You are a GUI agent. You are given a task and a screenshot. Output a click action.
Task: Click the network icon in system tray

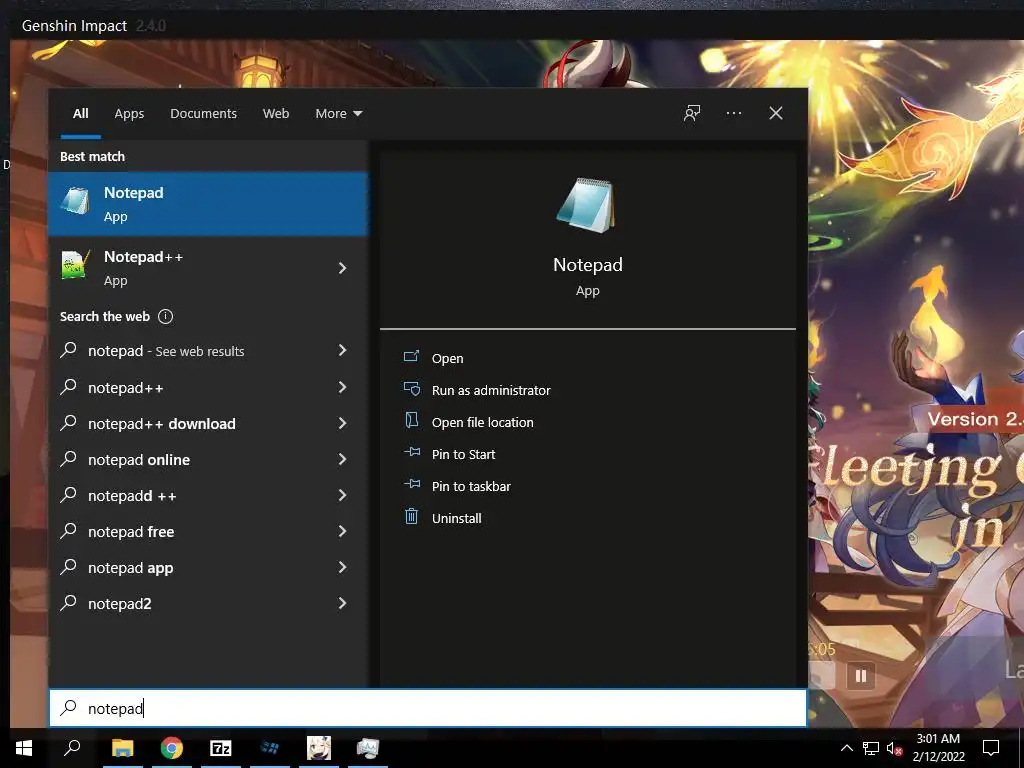(x=871, y=748)
